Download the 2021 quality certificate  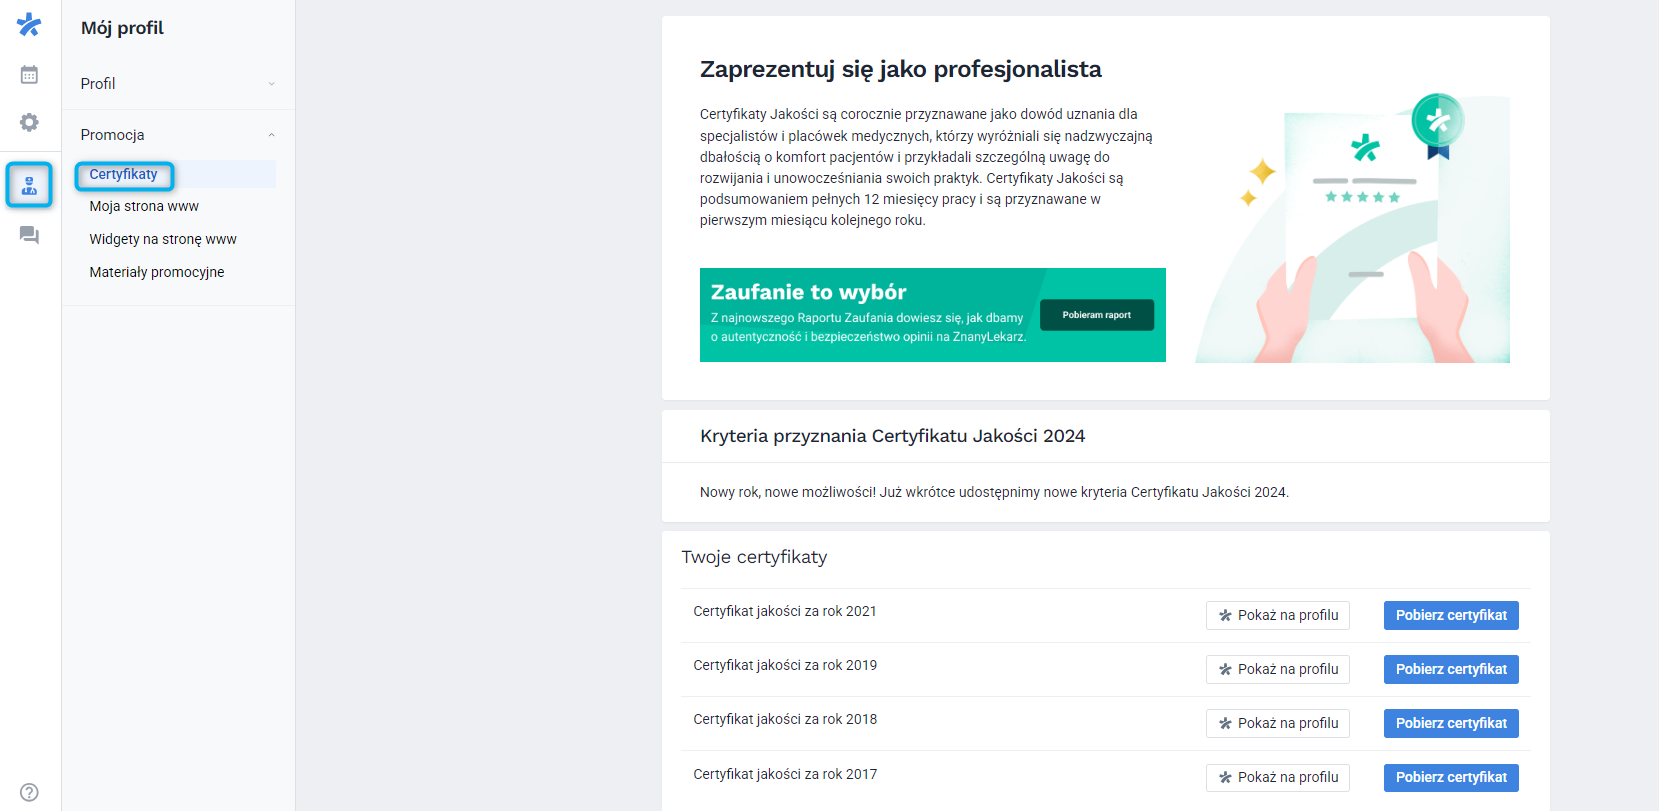1451,615
